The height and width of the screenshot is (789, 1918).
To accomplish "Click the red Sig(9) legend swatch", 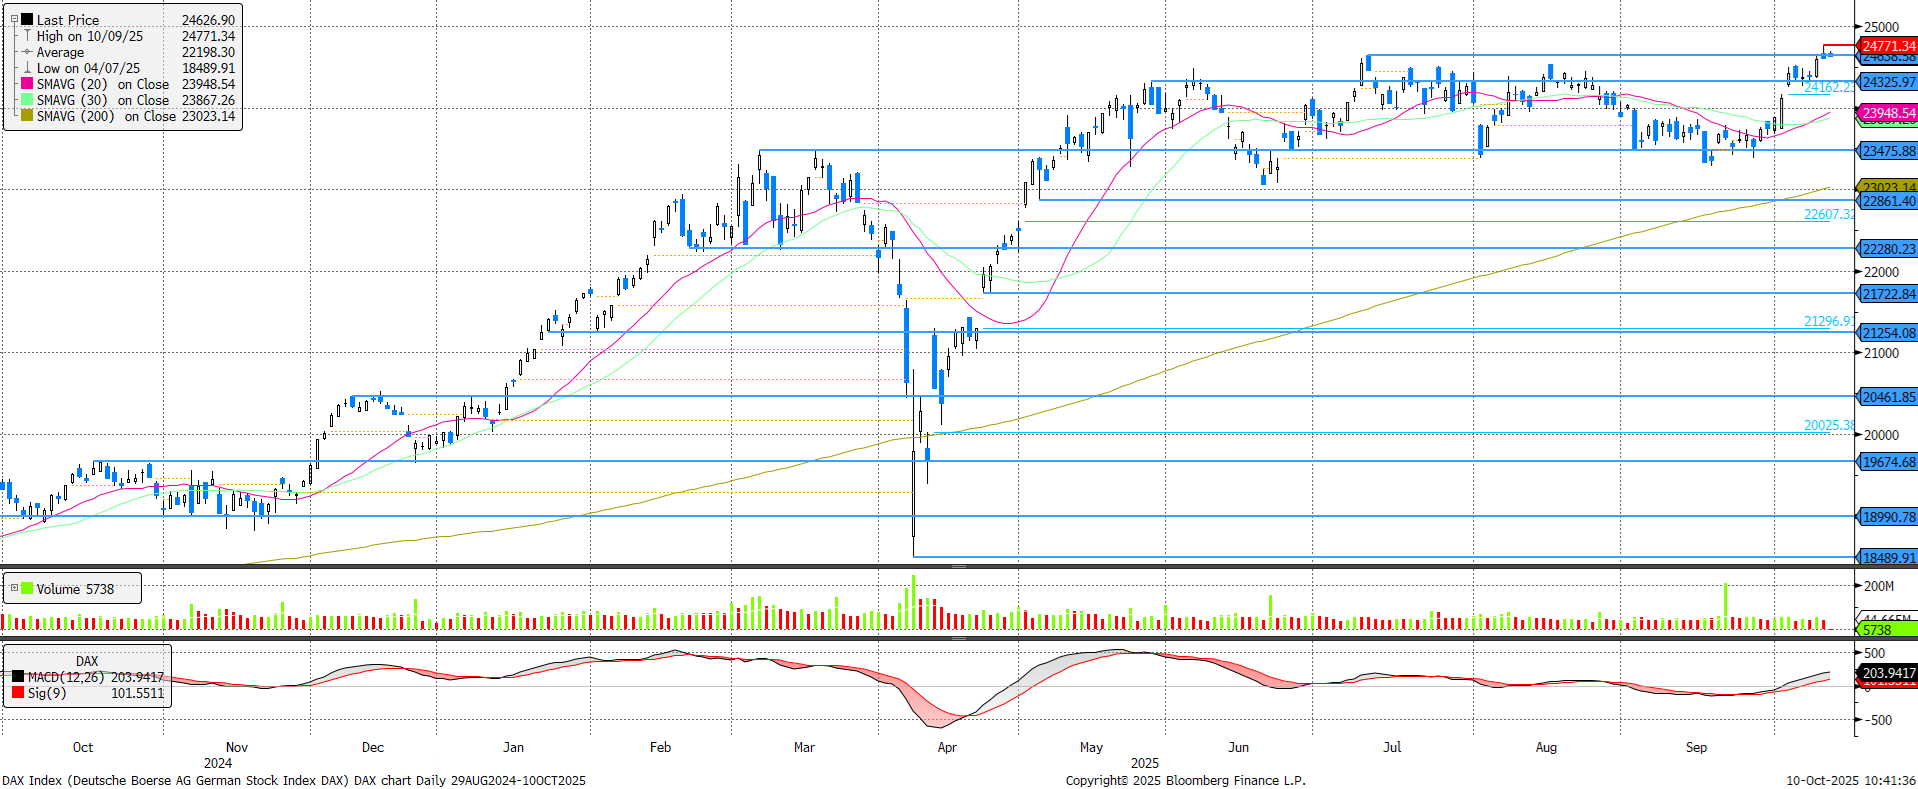I will click(18, 692).
